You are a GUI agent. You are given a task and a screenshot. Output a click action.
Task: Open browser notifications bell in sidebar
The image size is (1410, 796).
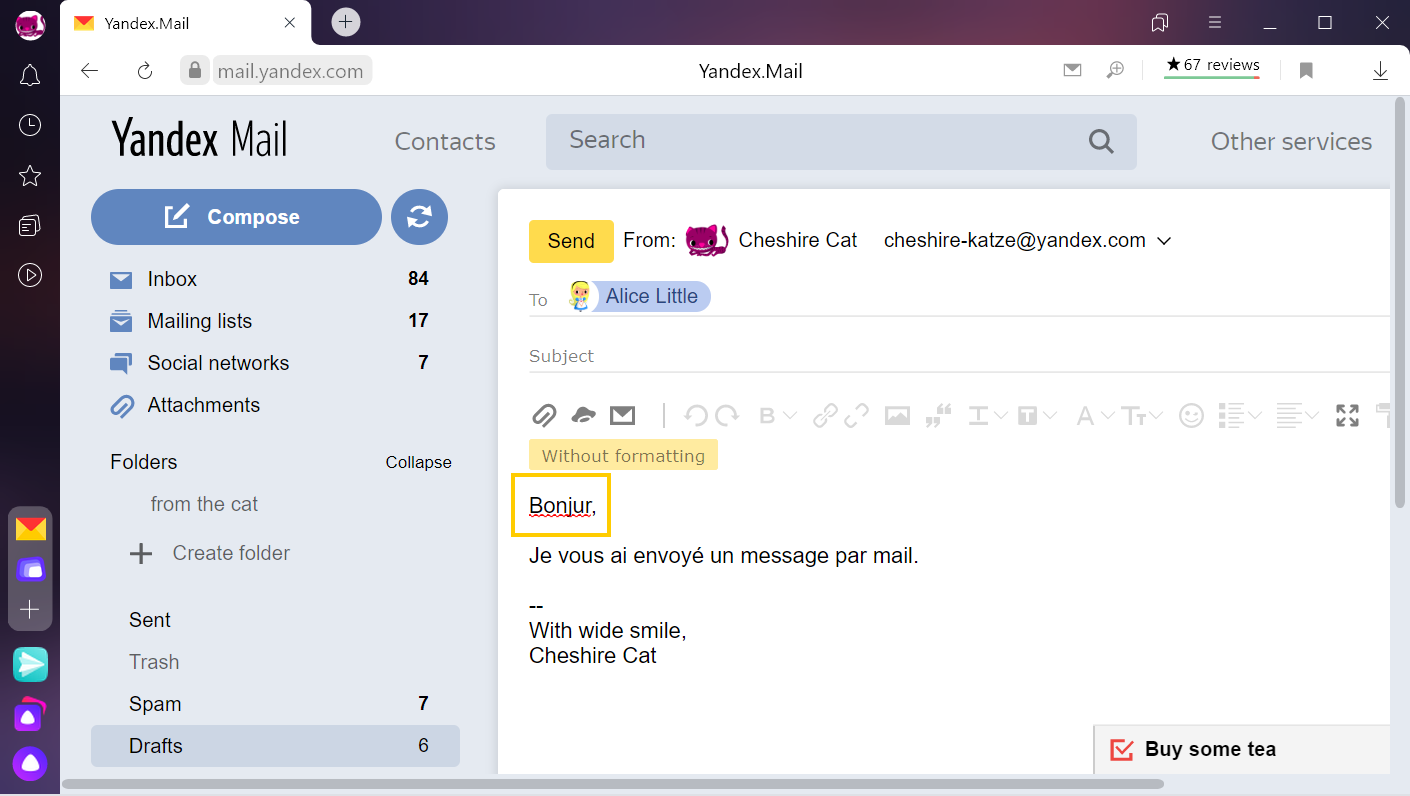coord(30,76)
